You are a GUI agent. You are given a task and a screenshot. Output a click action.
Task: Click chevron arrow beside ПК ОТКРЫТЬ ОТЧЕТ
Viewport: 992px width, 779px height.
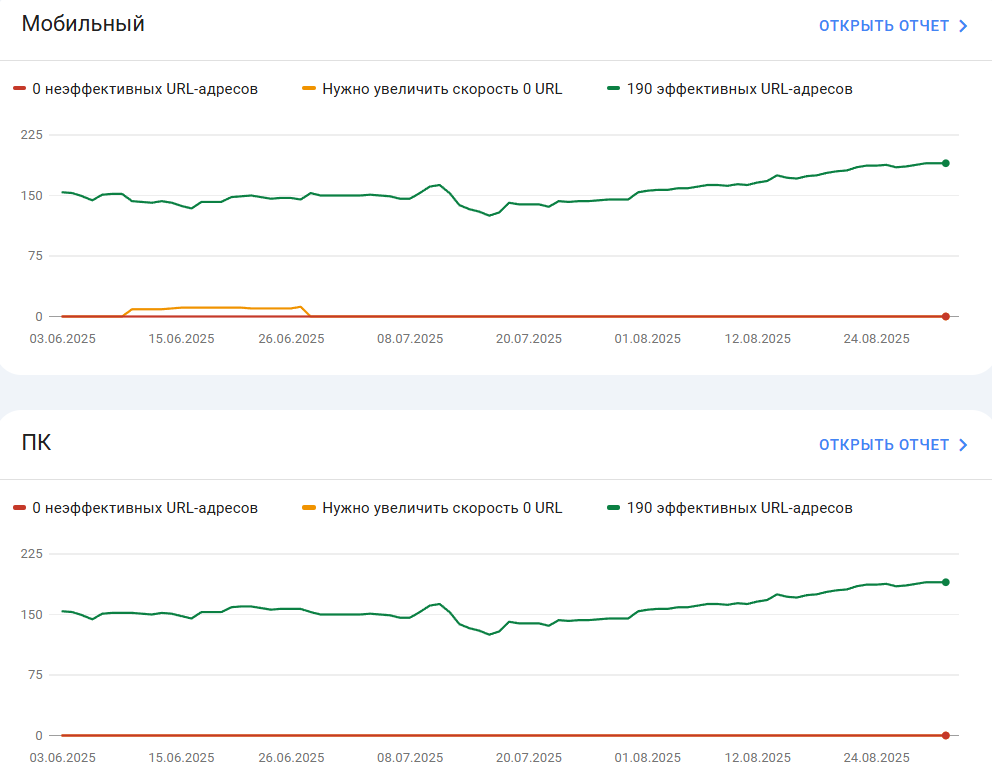(963, 445)
